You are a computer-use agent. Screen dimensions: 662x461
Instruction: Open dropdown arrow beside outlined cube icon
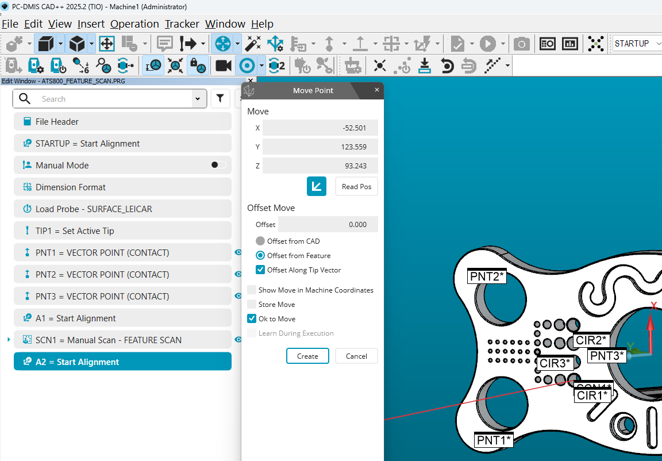tap(91, 43)
